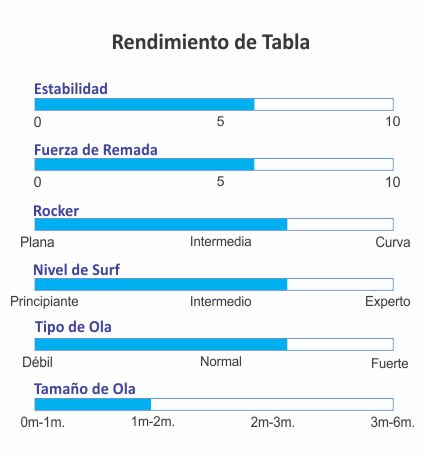
Task: Click the Experto scale label
Action: (388, 302)
